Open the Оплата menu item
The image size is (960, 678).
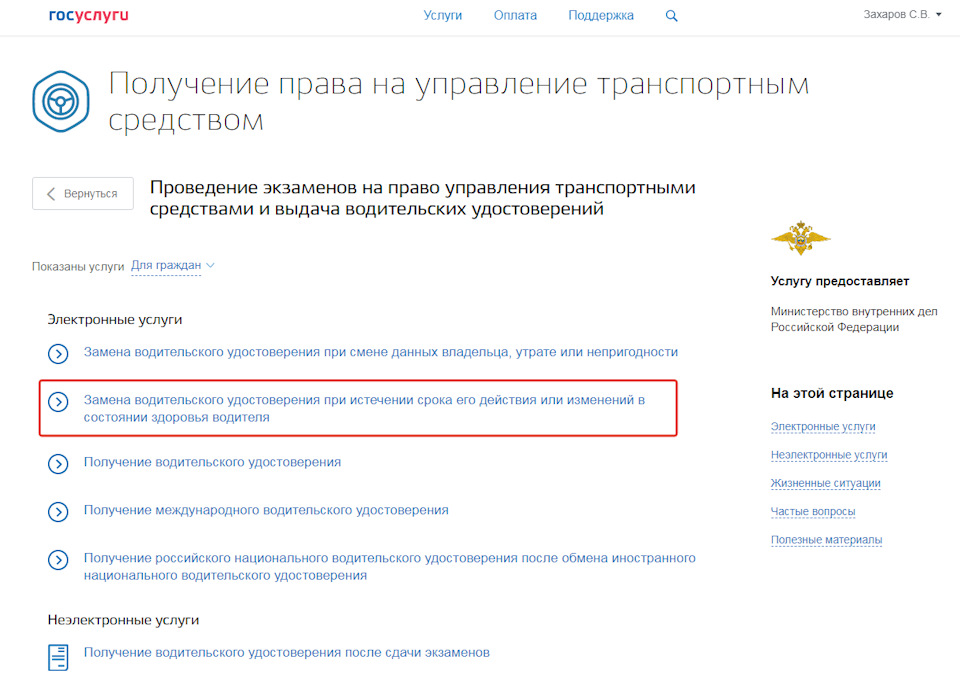(516, 15)
